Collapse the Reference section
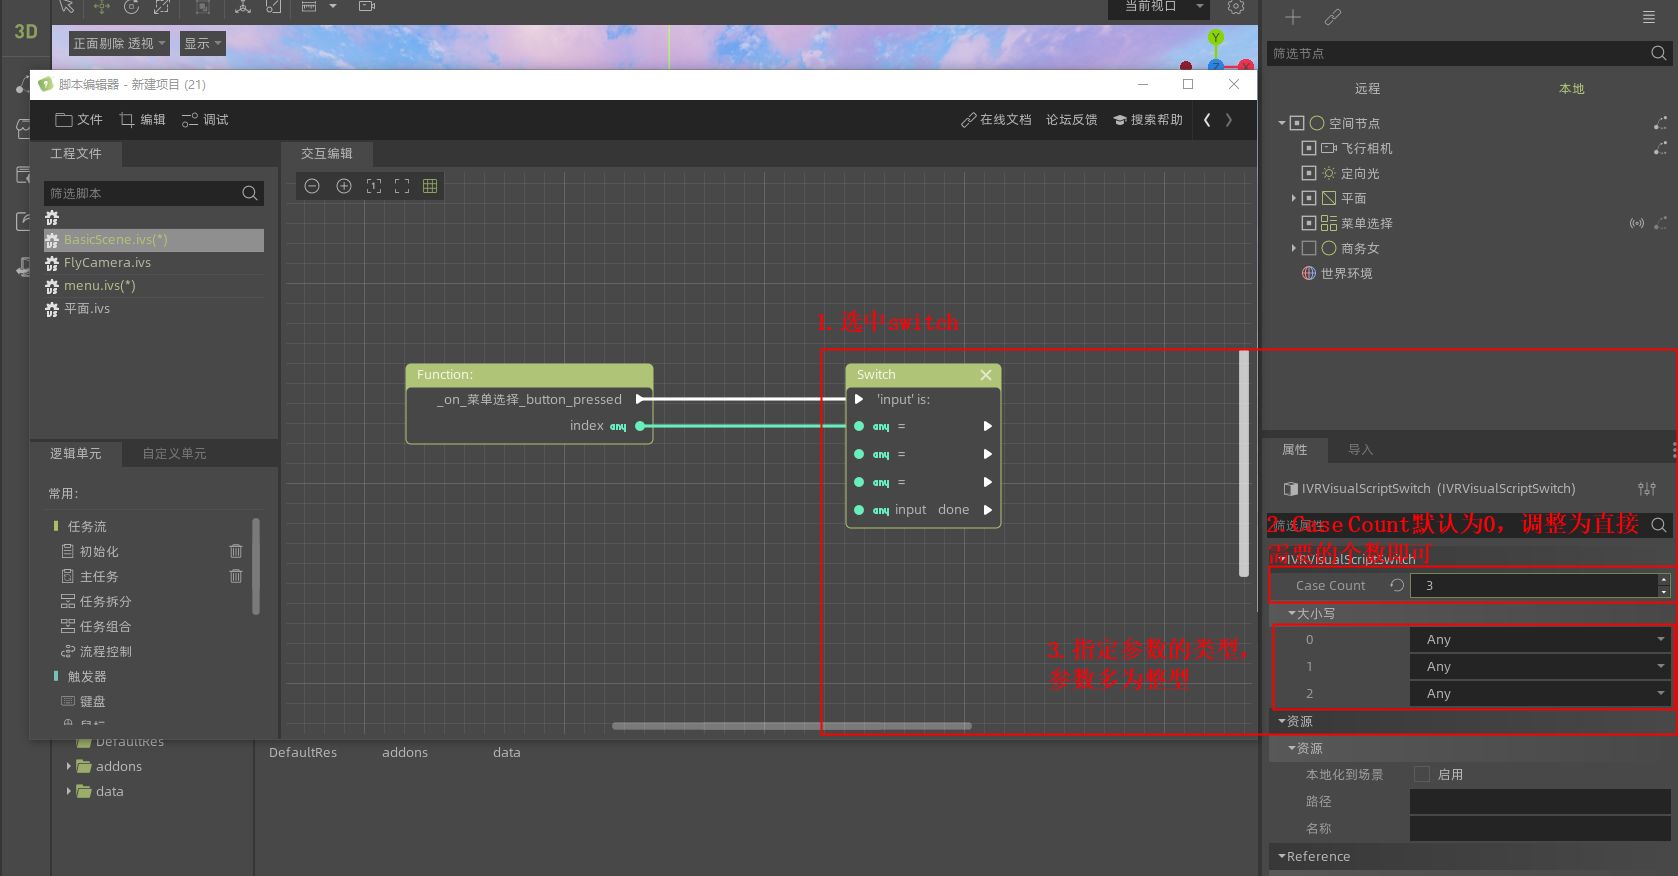 (1282, 856)
